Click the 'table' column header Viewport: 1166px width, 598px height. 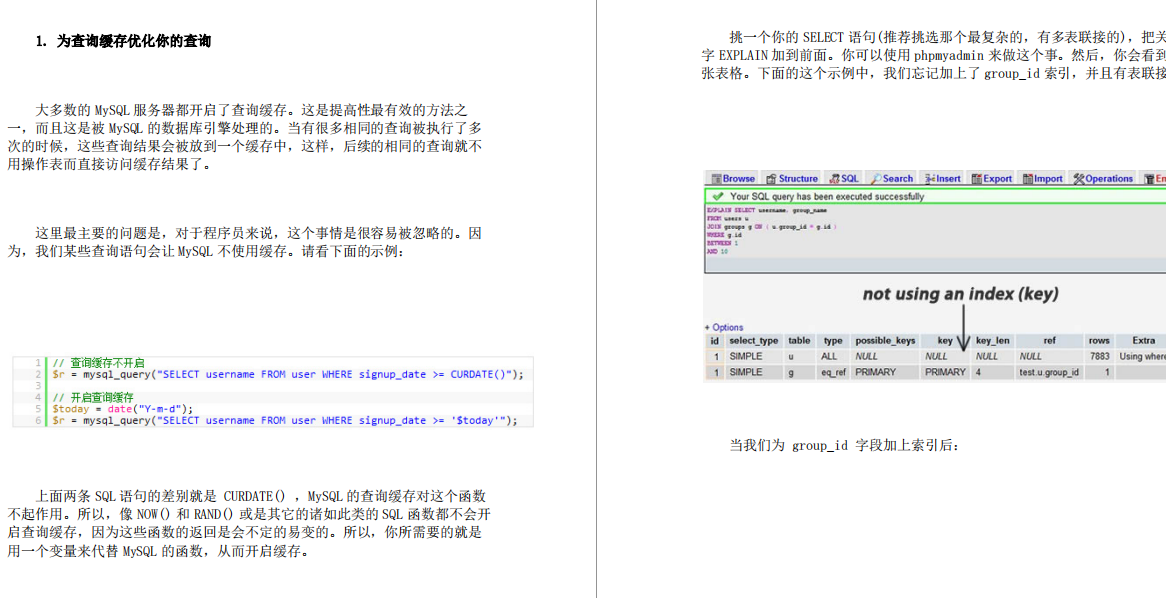[799, 341]
